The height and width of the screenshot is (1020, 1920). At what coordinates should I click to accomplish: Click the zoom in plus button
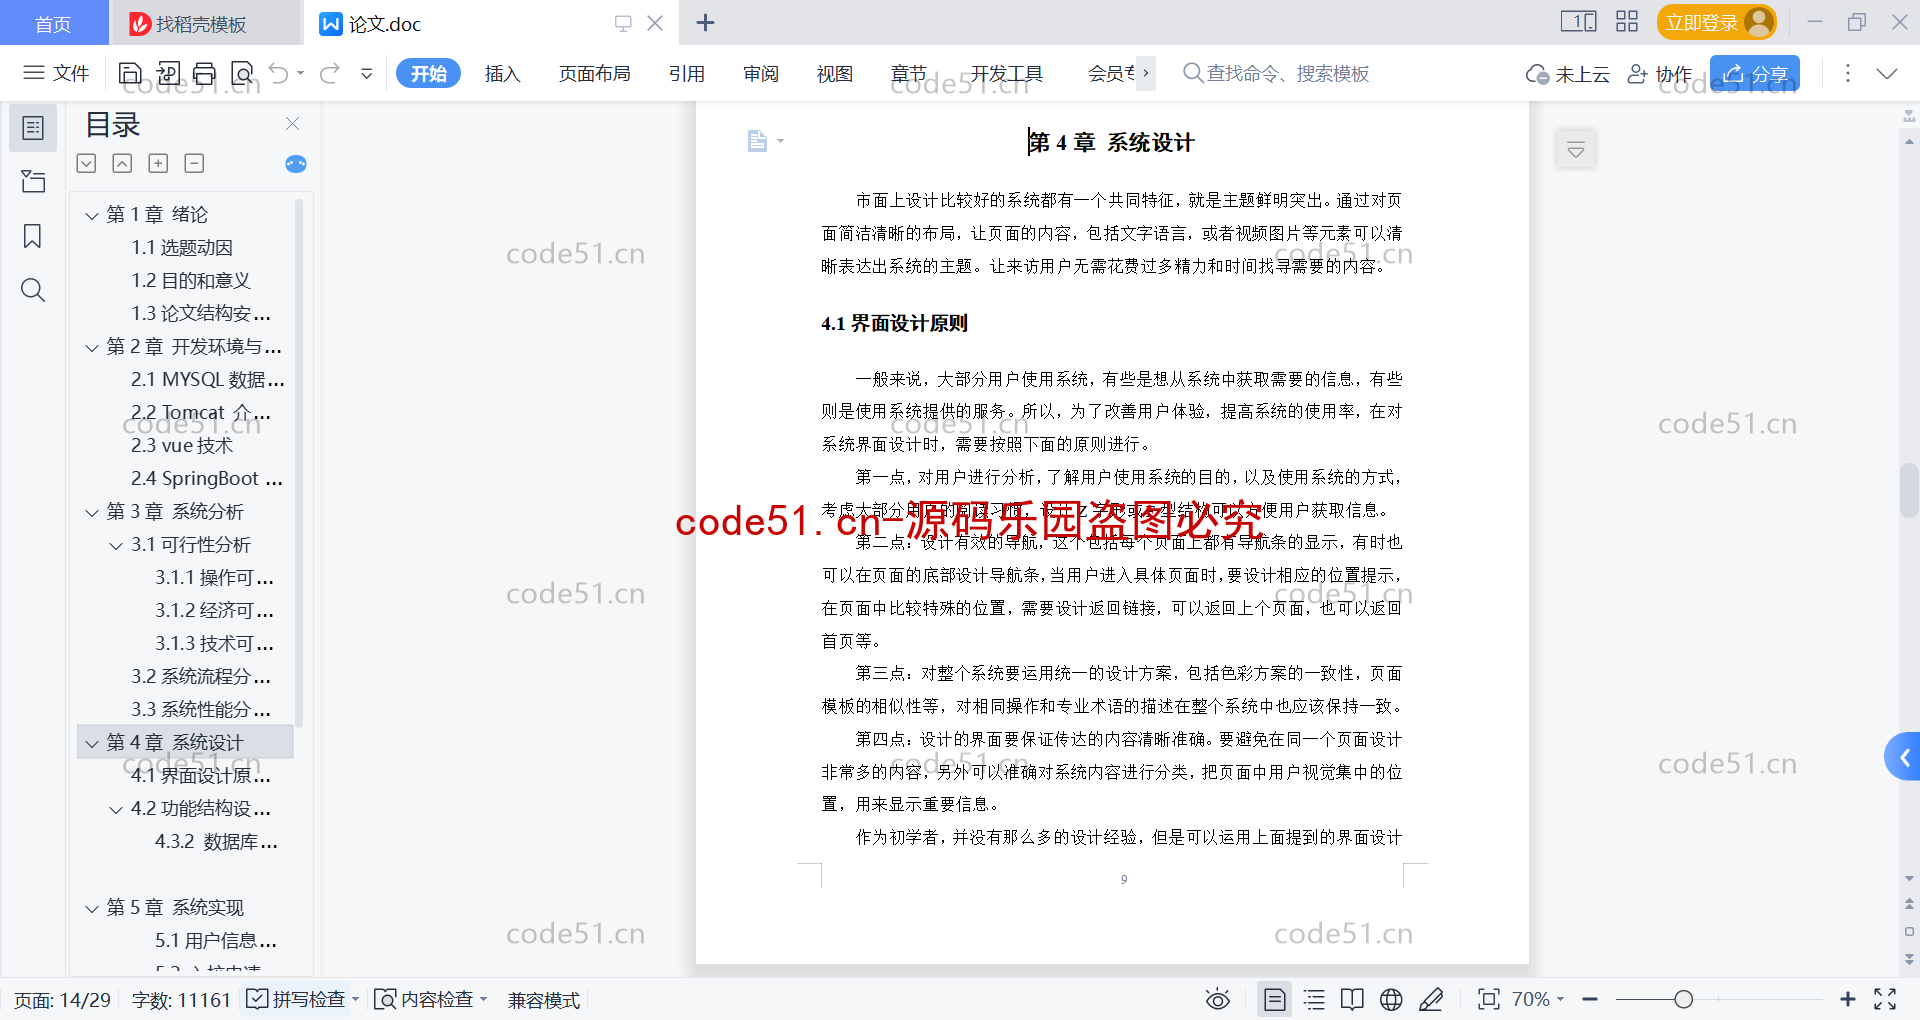click(x=1848, y=999)
